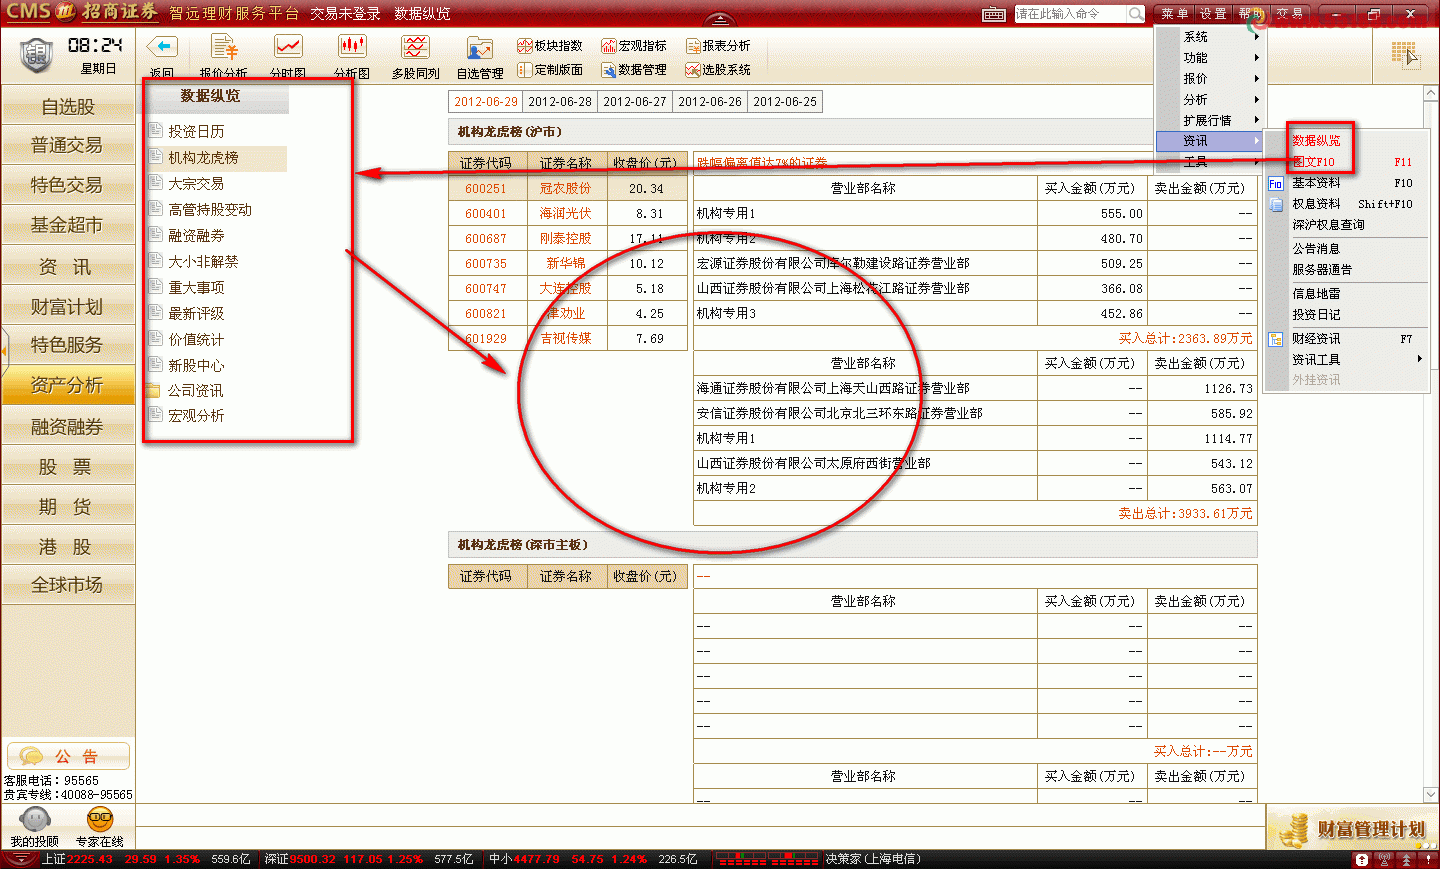1440x869 pixels.
Task: Select the 2012-06-25 date tab
Action: point(785,102)
